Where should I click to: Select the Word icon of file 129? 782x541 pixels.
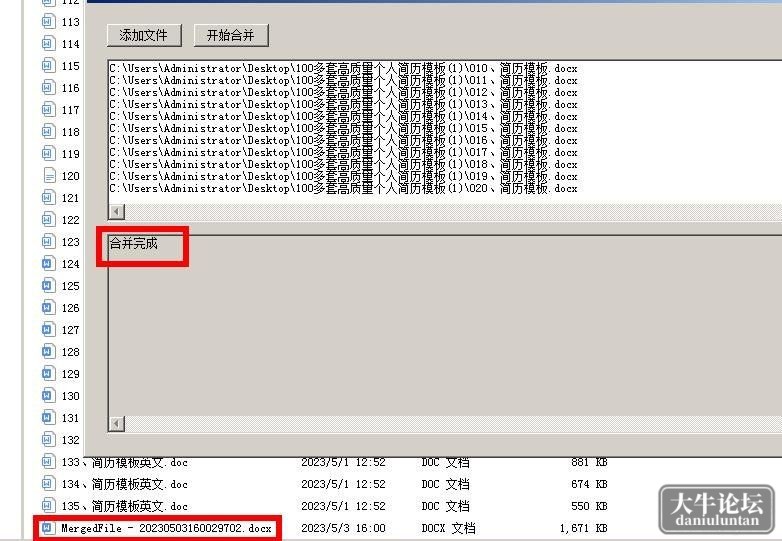click(48, 373)
